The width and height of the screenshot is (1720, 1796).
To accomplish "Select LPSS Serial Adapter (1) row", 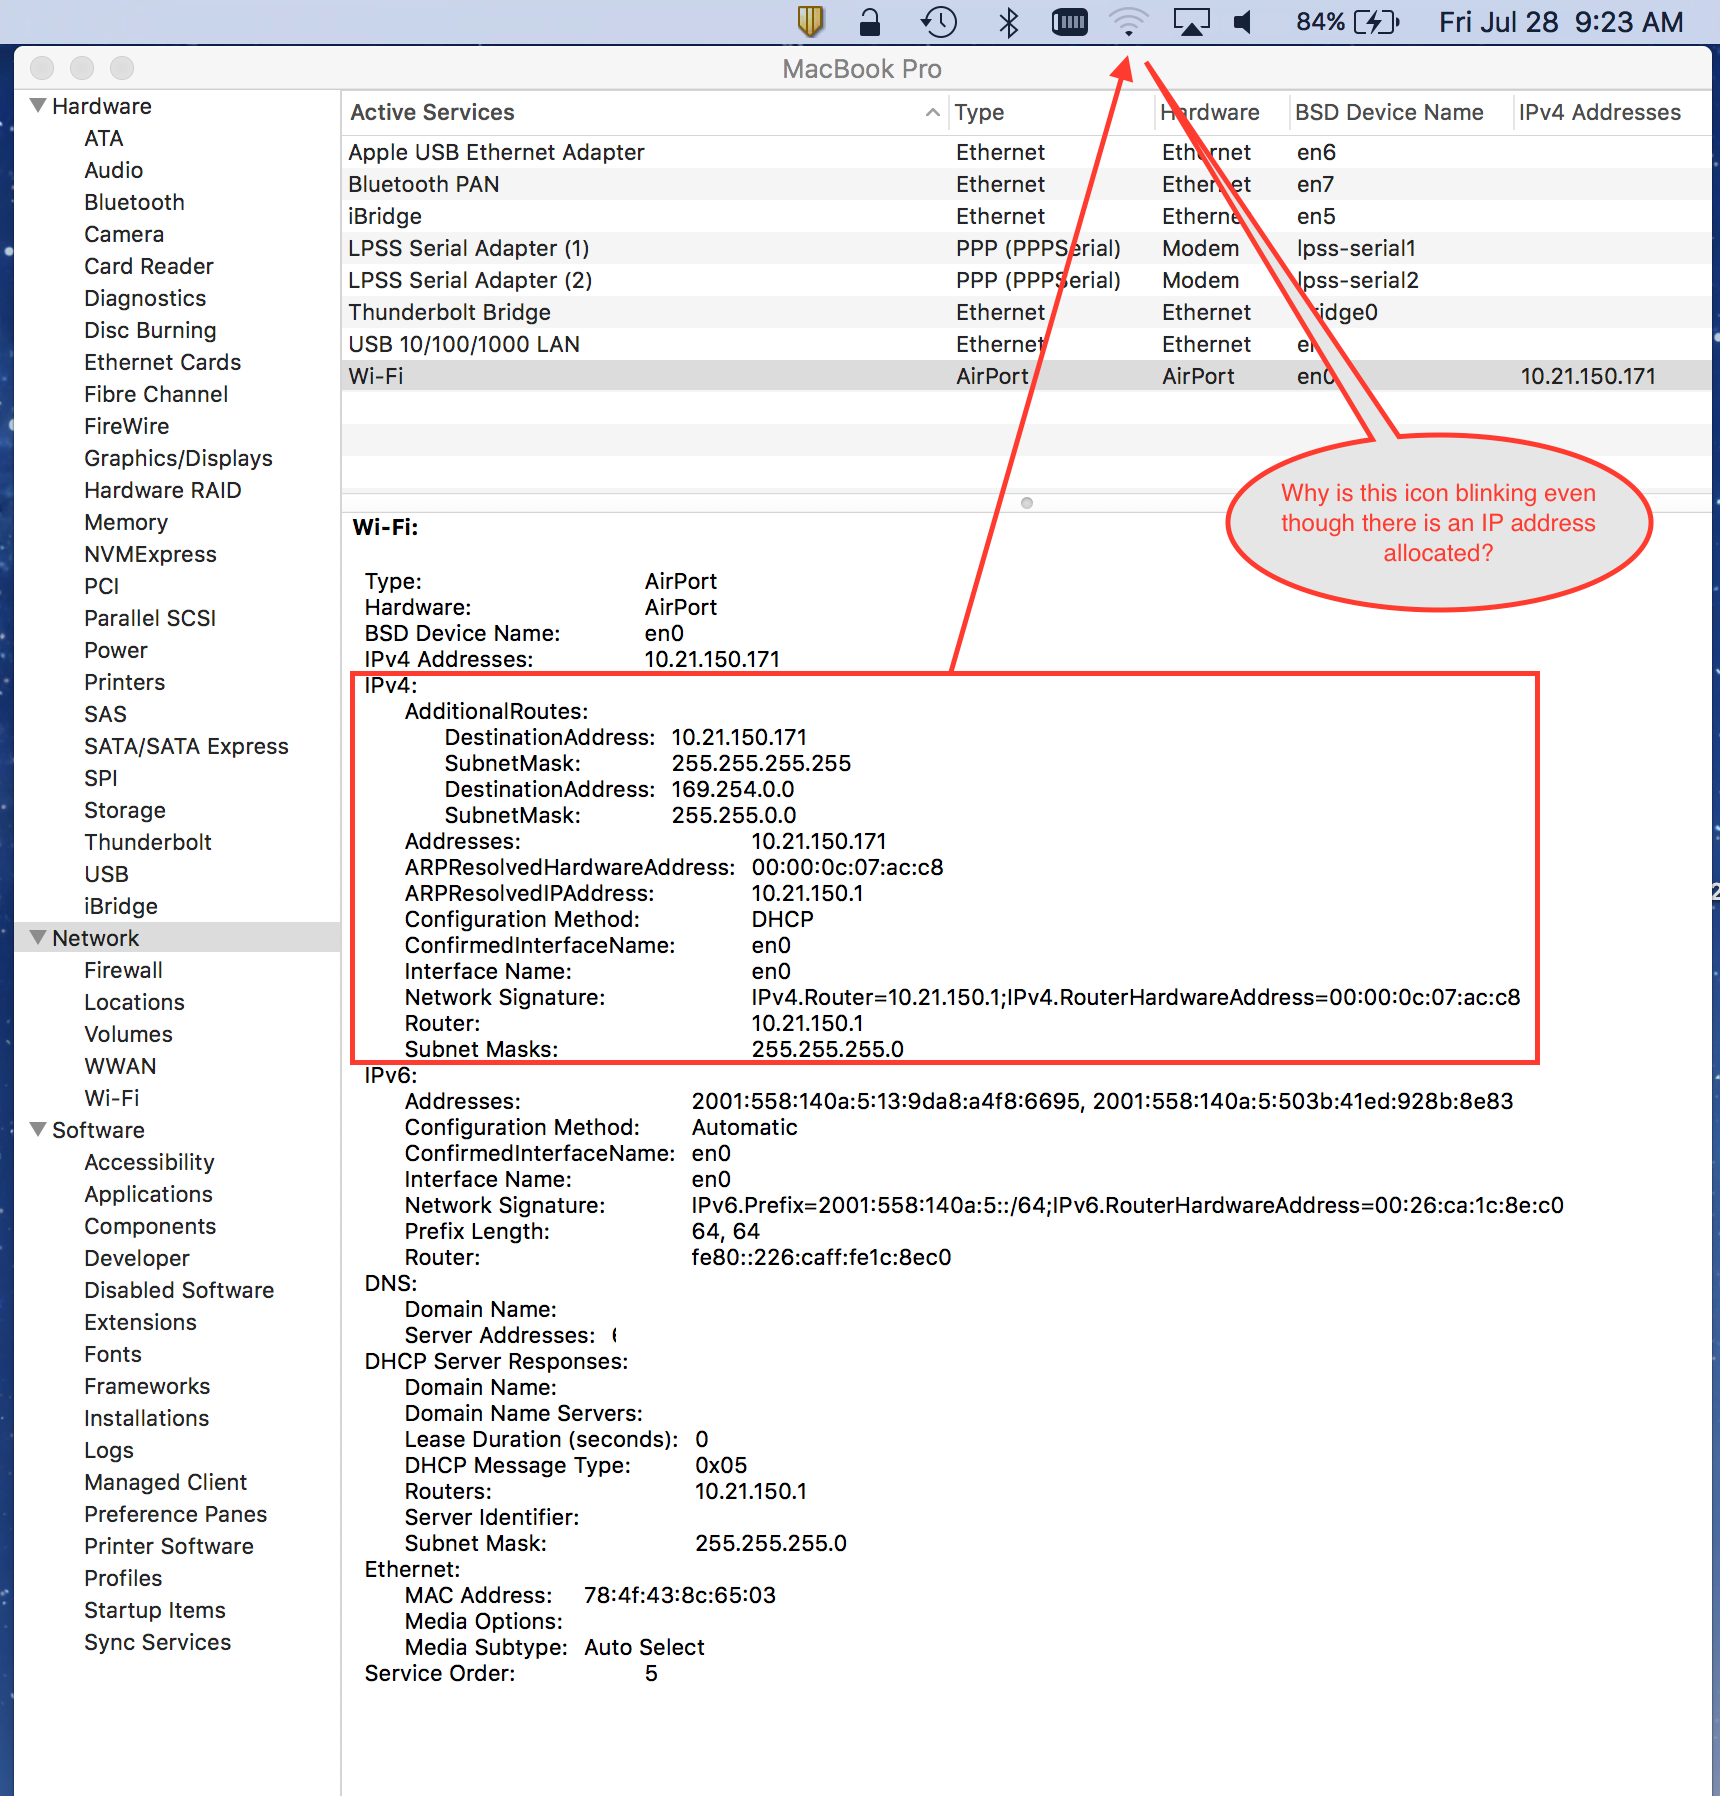I will pyautogui.click(x=1026, y=248).
